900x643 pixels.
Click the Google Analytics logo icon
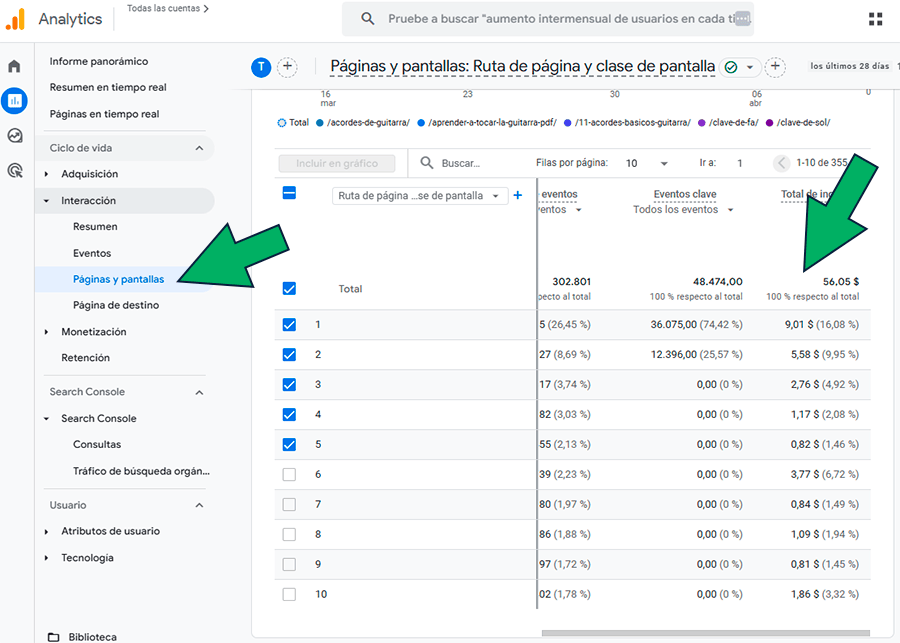(15, 18)
